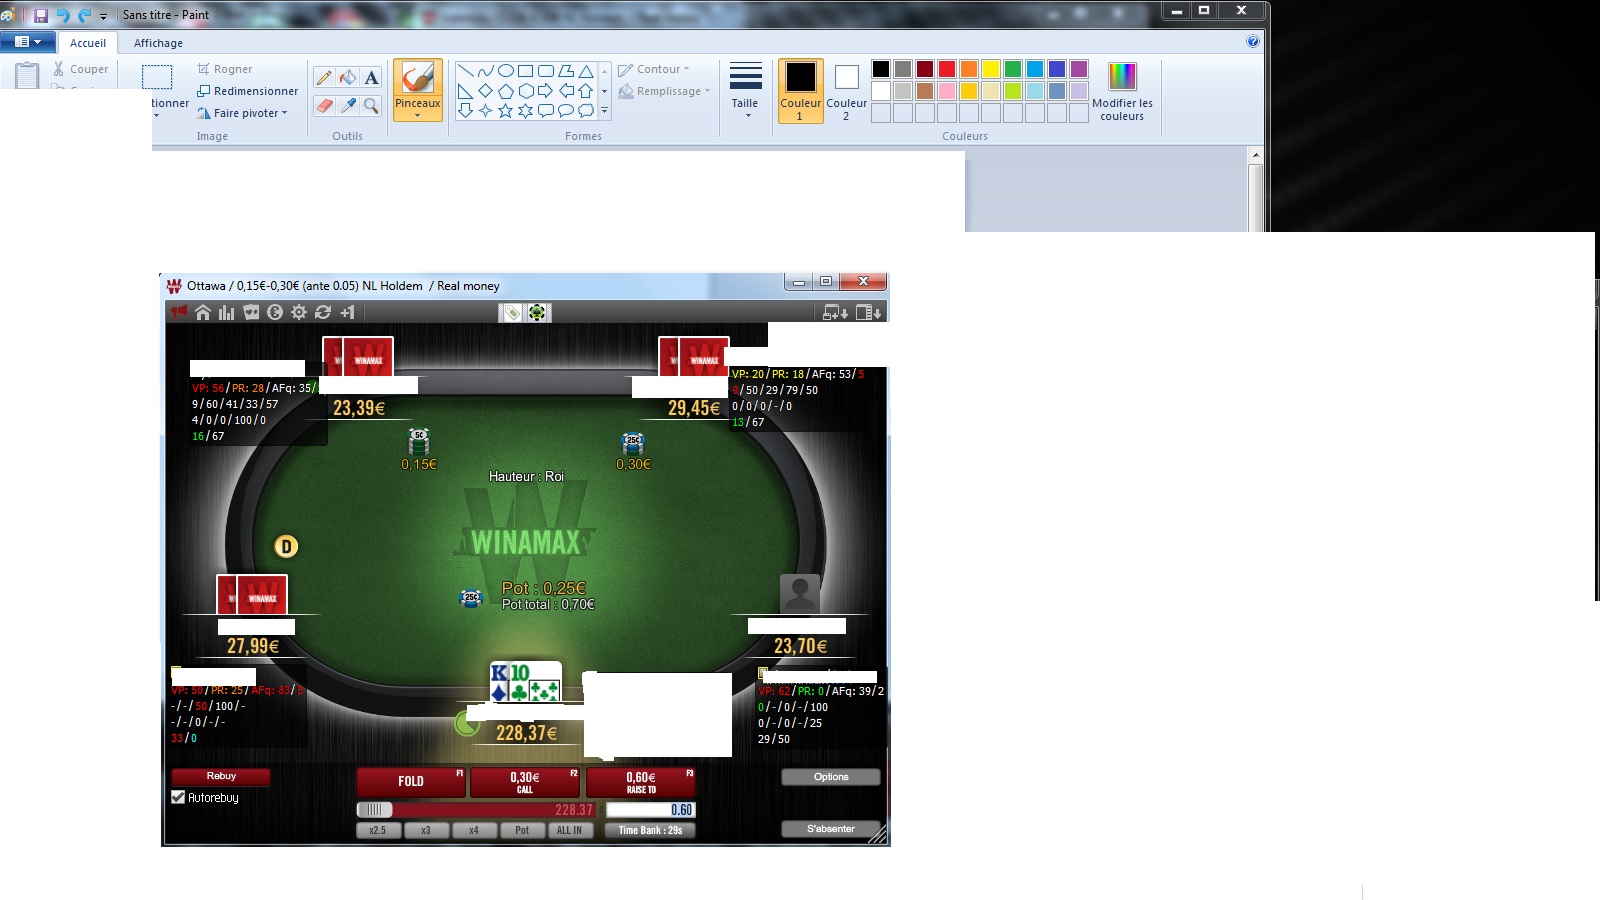Select the red color swatch in palette
This screenshot has width=1600, height=900.
pos(947,69)
